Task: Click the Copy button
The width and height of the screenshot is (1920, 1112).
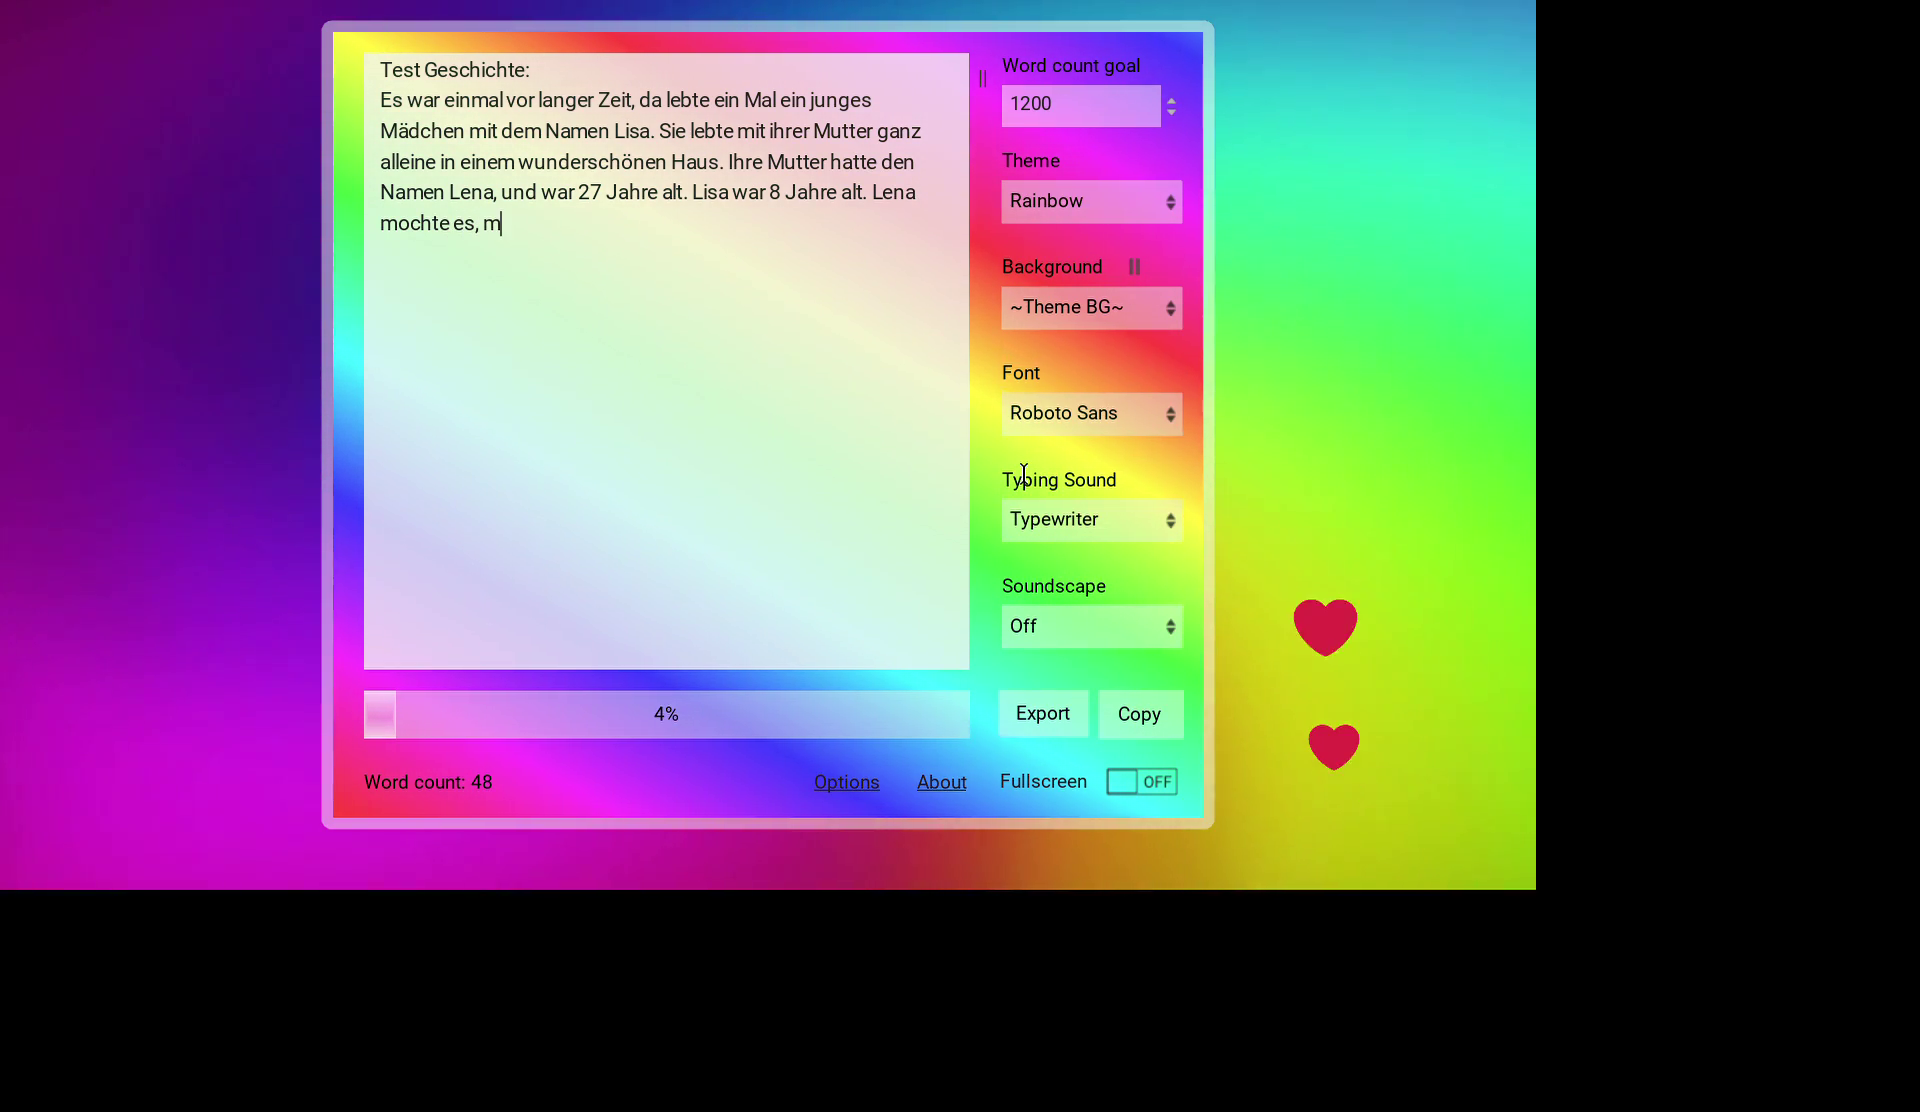Action: pos(1140,715)
